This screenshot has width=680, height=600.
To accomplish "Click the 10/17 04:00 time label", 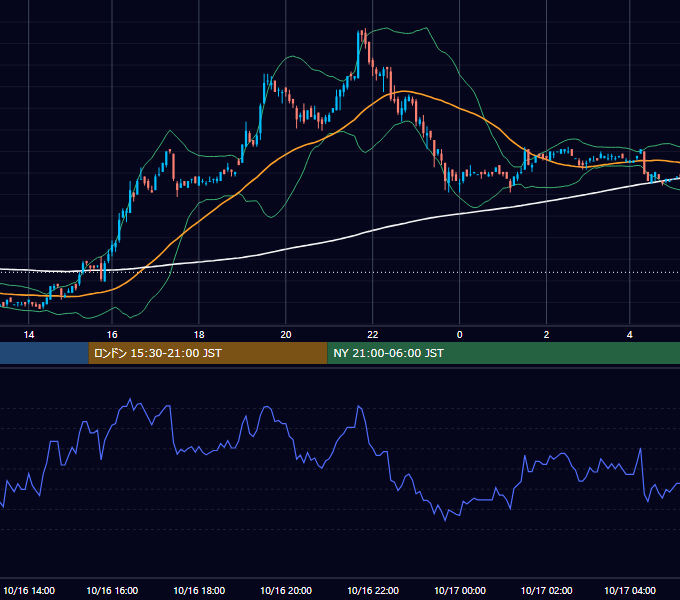I will pyautogui.click(x=630, y=590).
